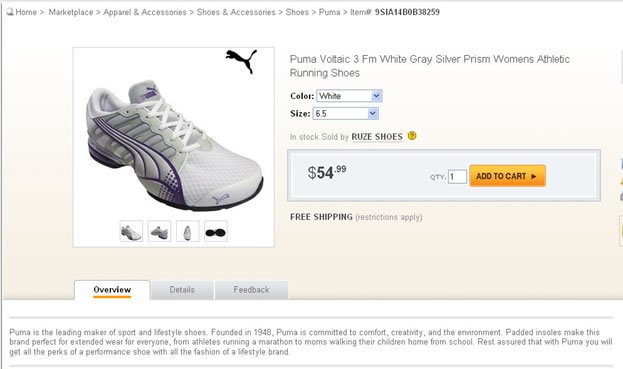The image size is (623, 369).
Task: Go to Marketplace breadcrumb link
Action: 71,12
